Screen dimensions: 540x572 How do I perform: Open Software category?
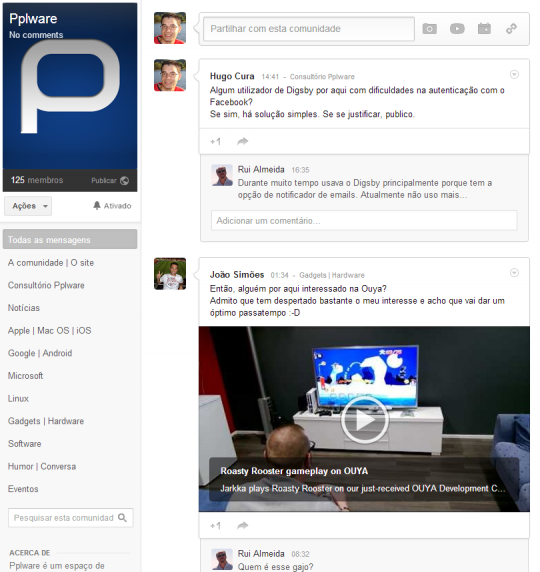(x=24, y=444)
